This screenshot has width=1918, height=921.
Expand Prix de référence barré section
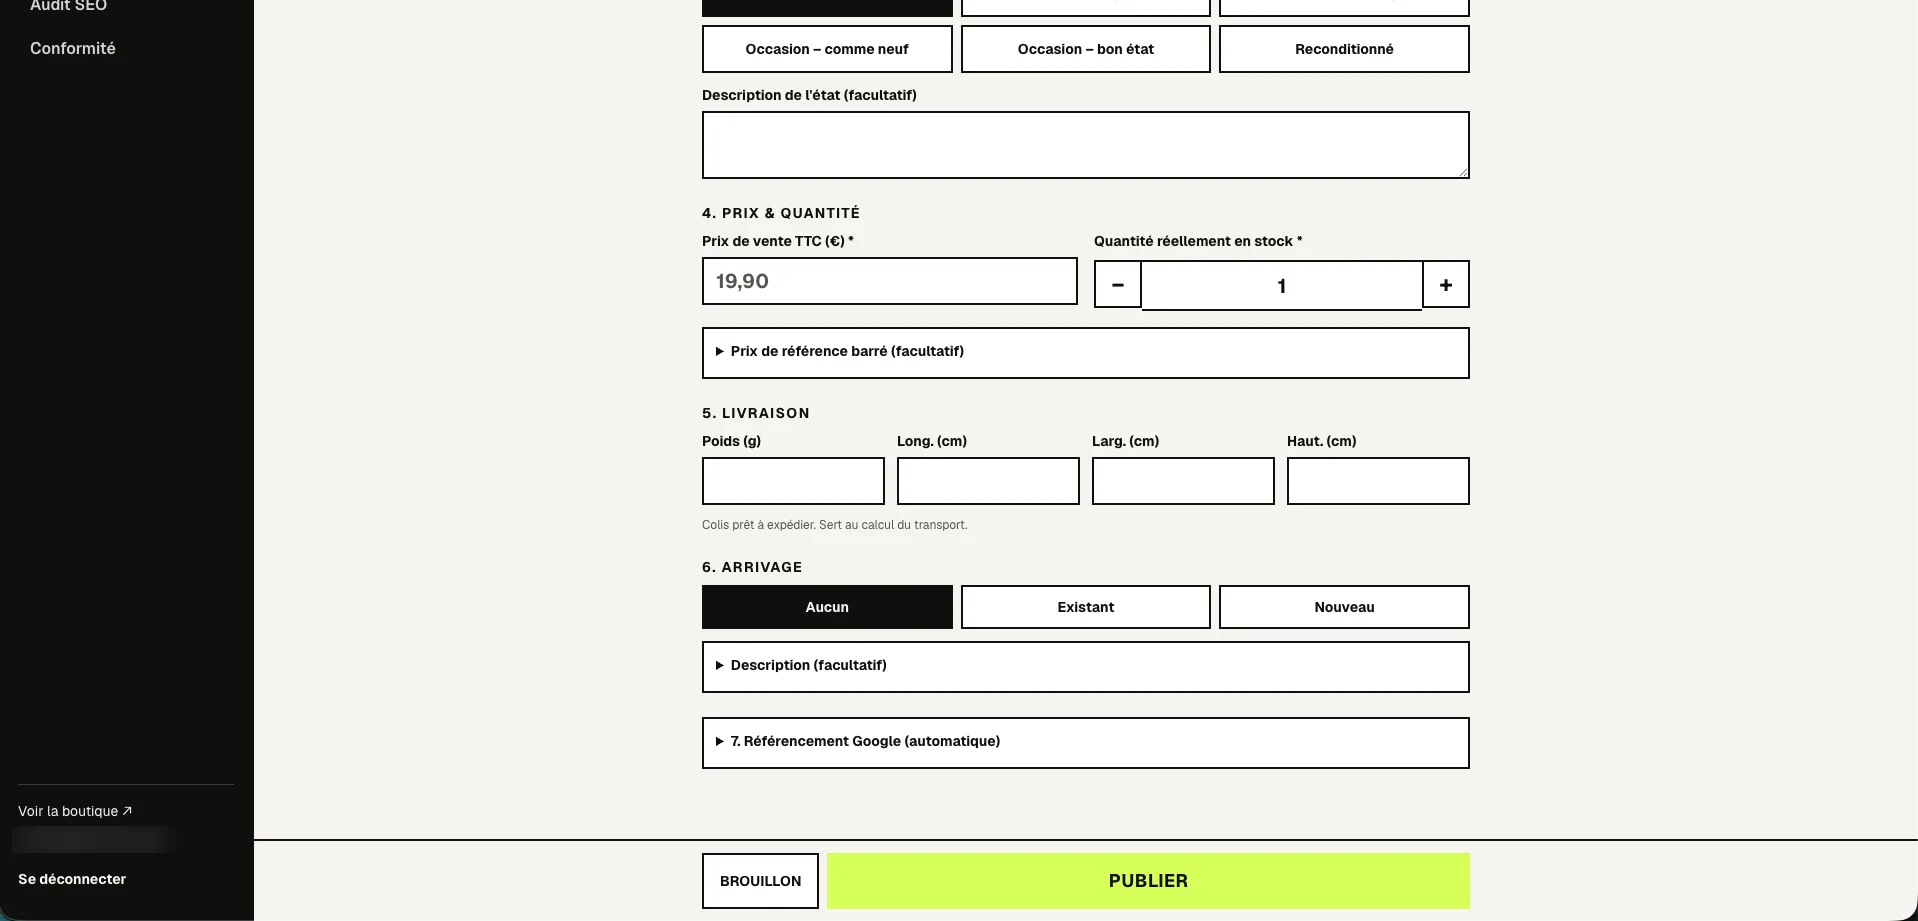point(1086,353)
